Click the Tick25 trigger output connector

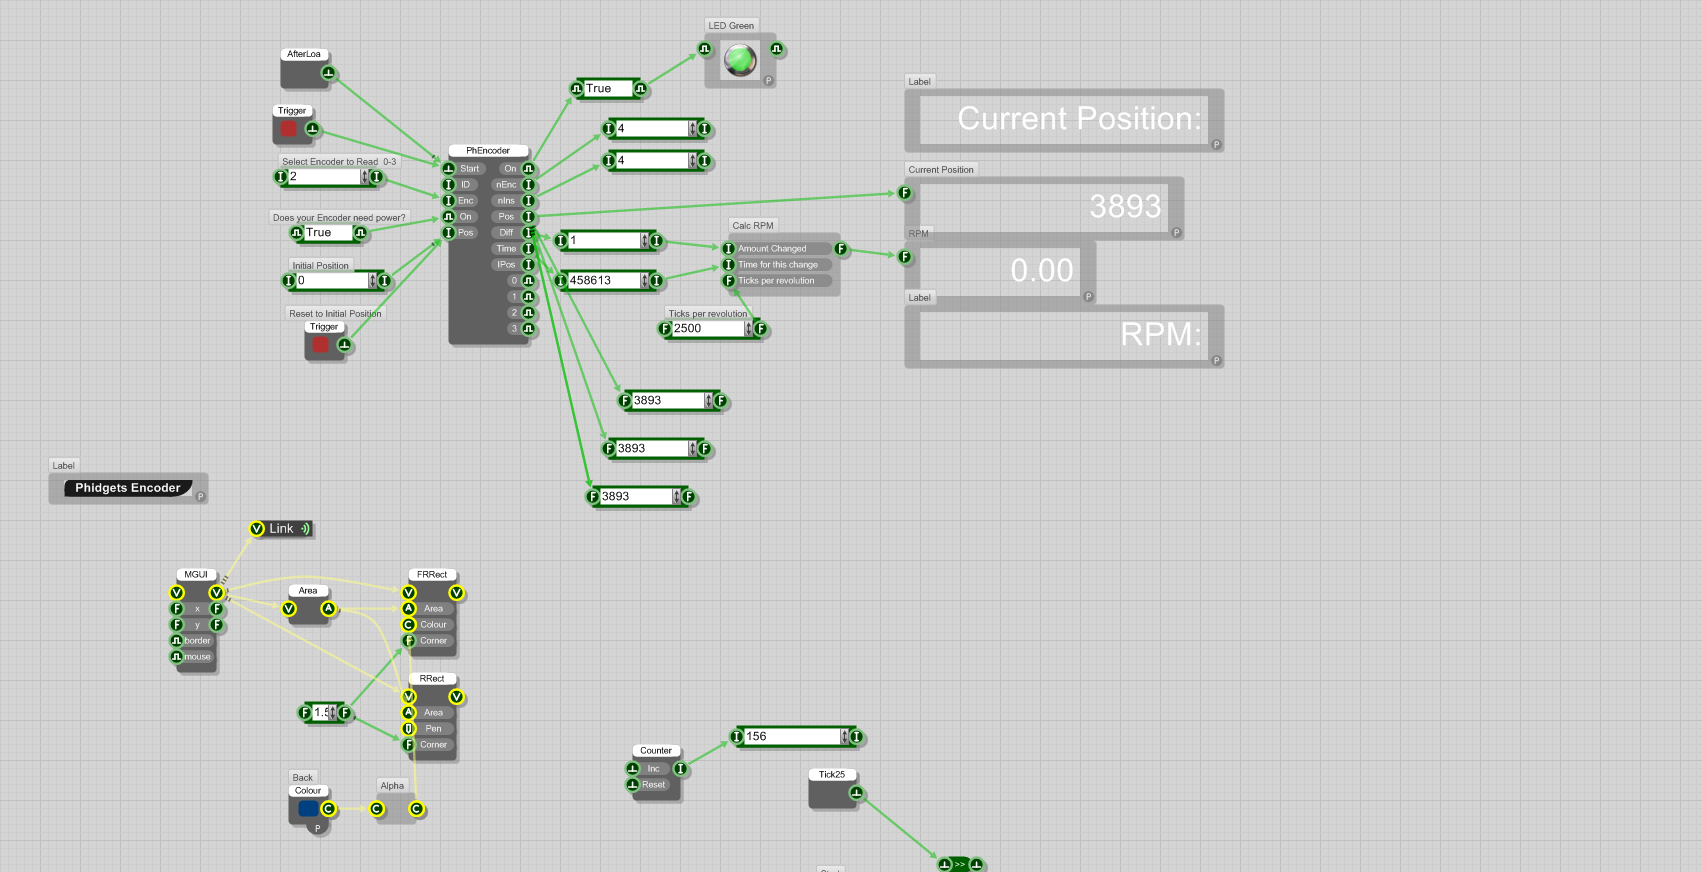(856, 793)
